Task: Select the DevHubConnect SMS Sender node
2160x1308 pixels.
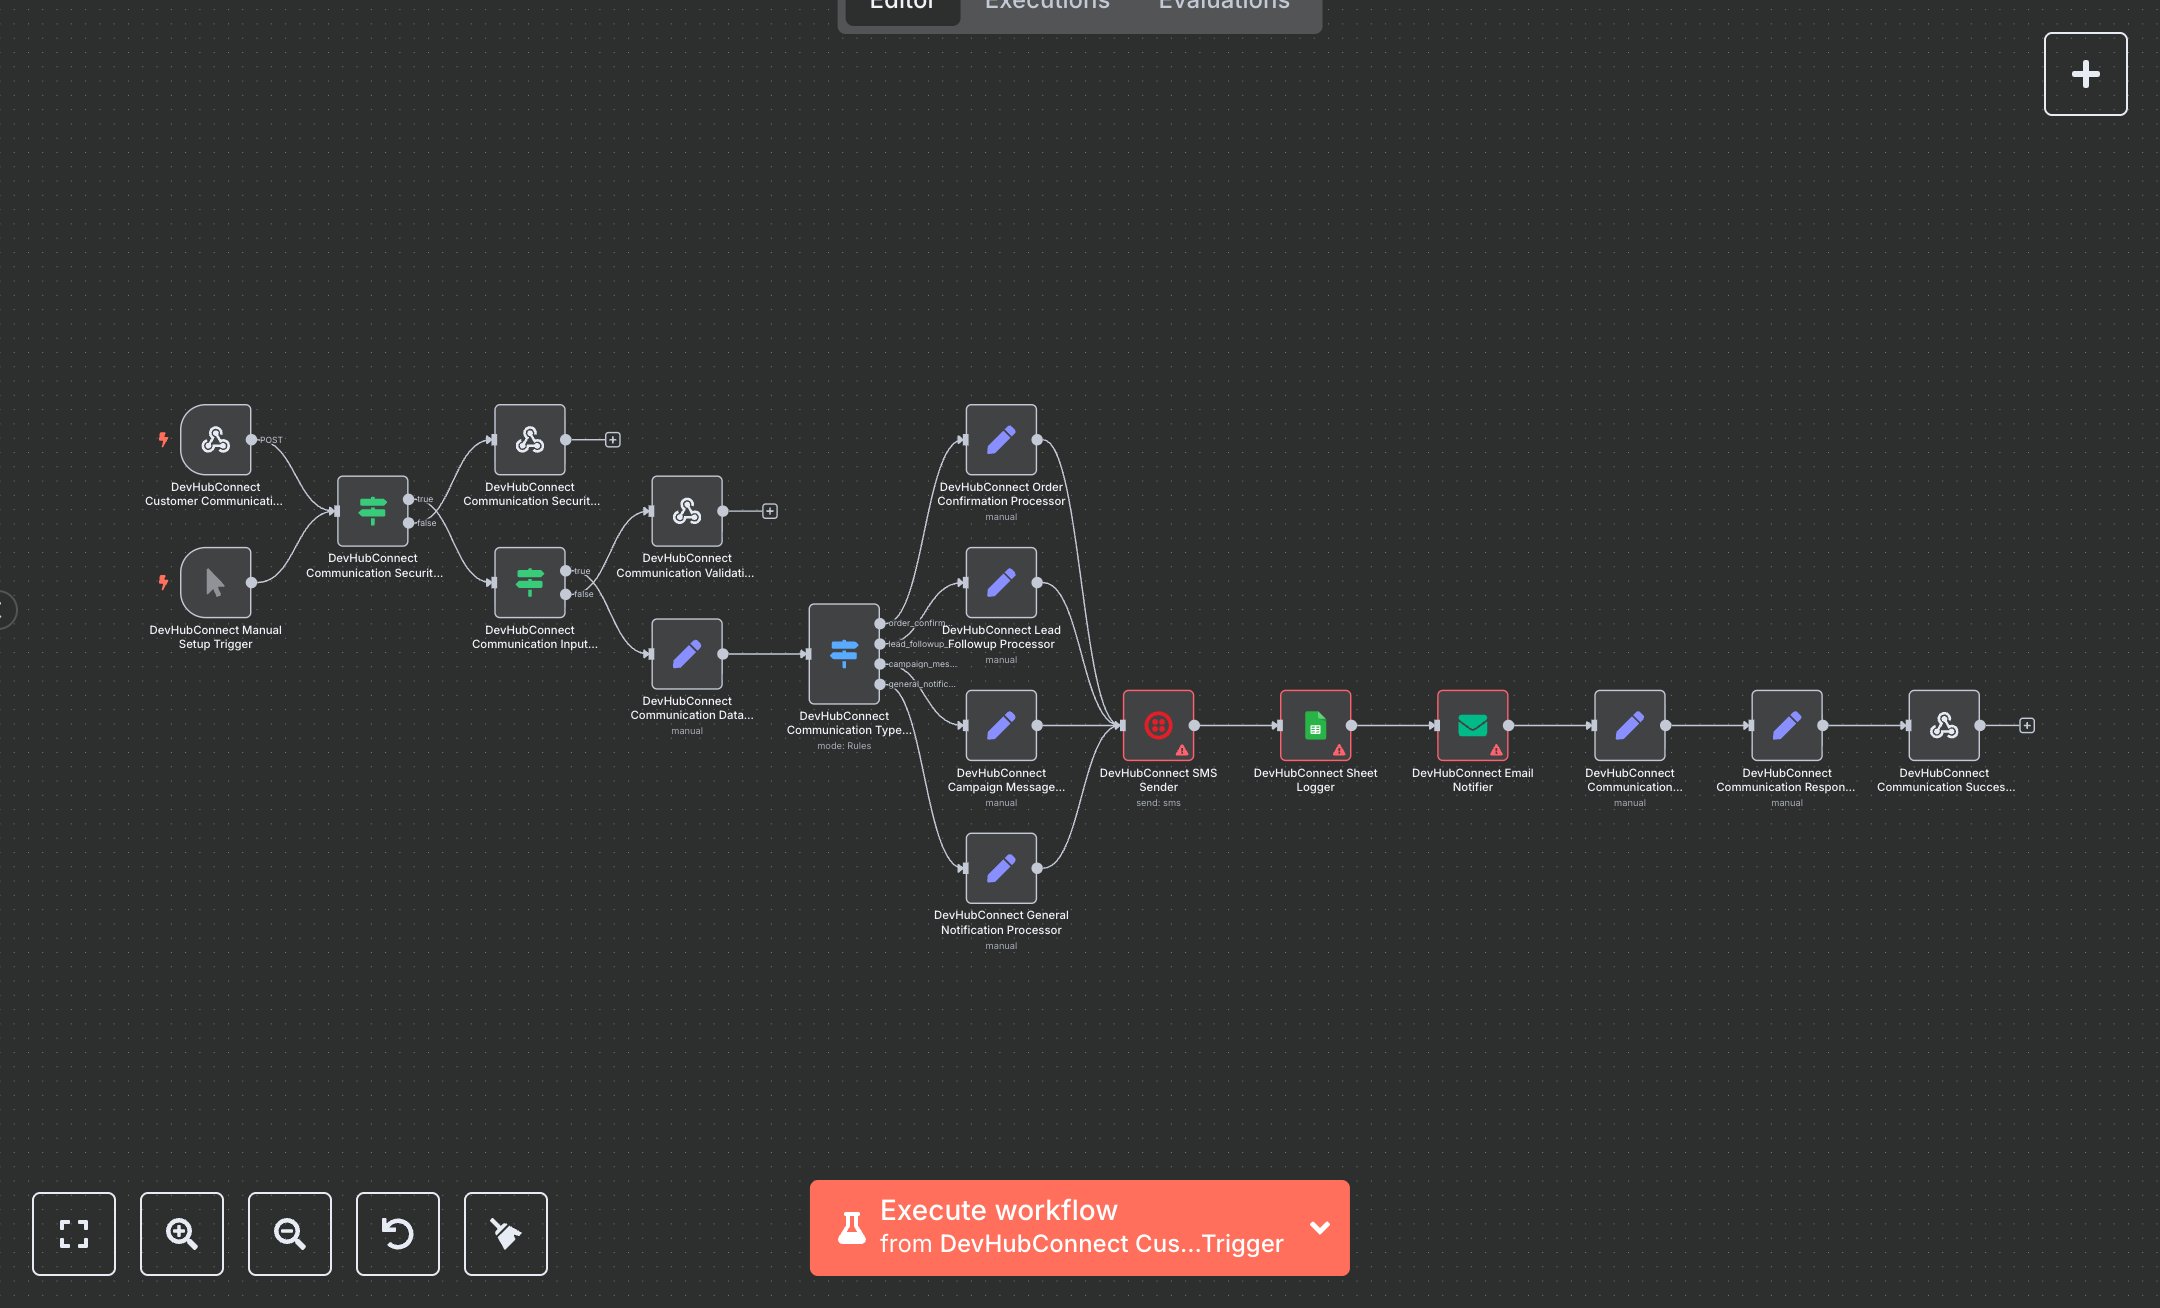Action: (x=1158, y=725)
